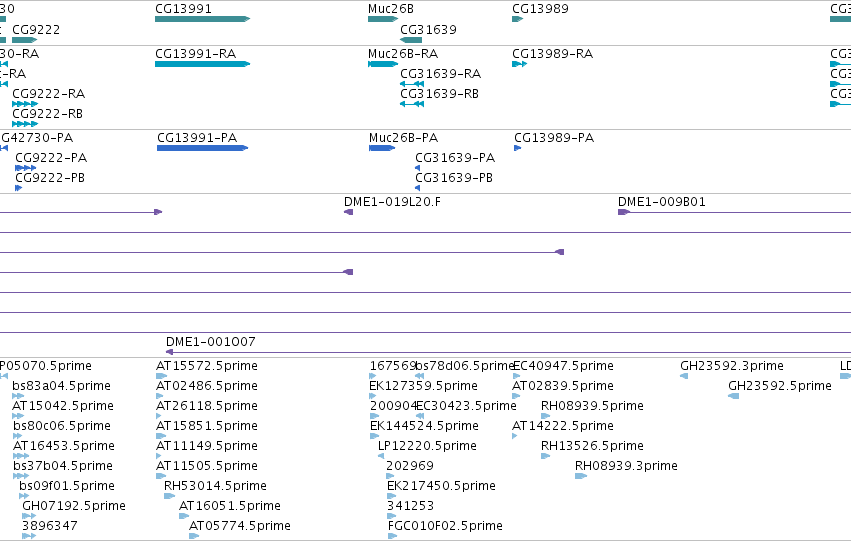Screen dimensions: 851x541
Task: Select the AT15851.5prime EST
Action: point(161,436)
